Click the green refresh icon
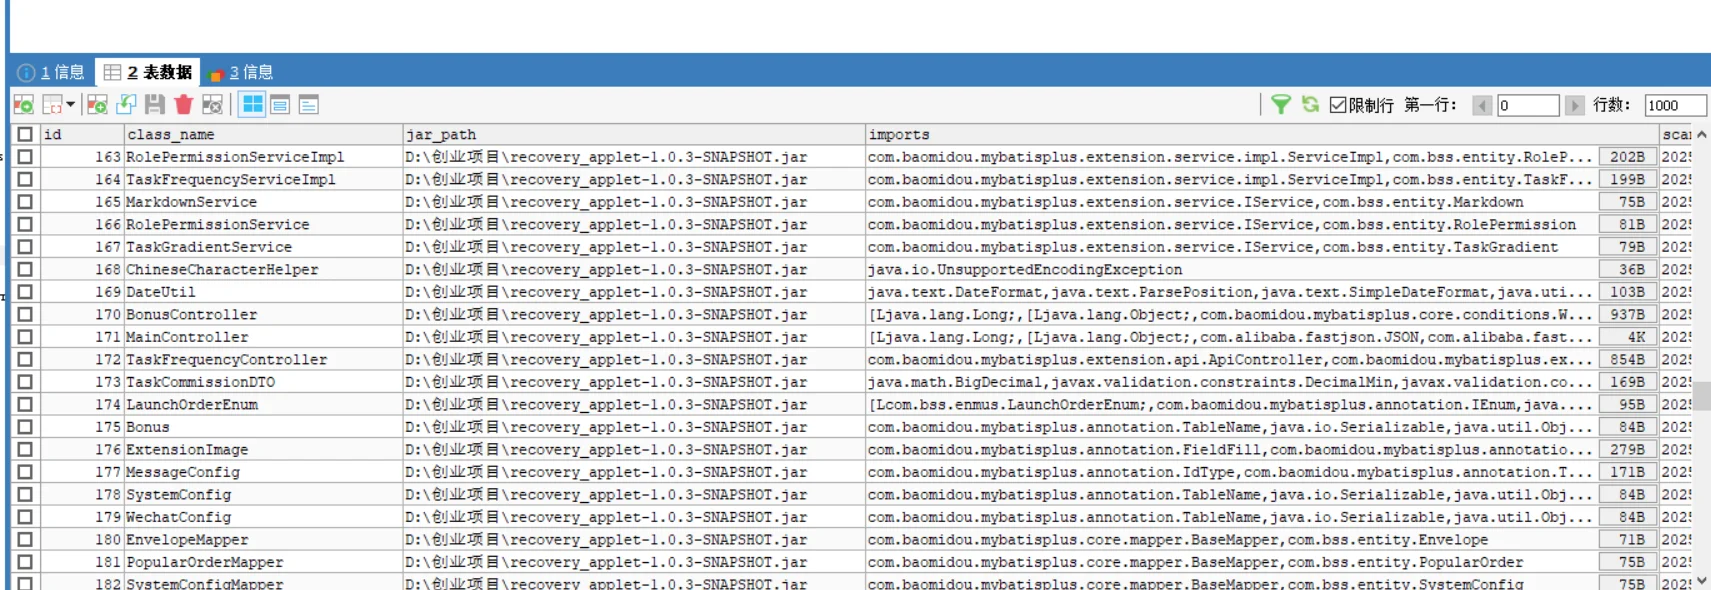Image resolution: width=1711 pixels, height=590 pixels. (x=1310, y=104)
